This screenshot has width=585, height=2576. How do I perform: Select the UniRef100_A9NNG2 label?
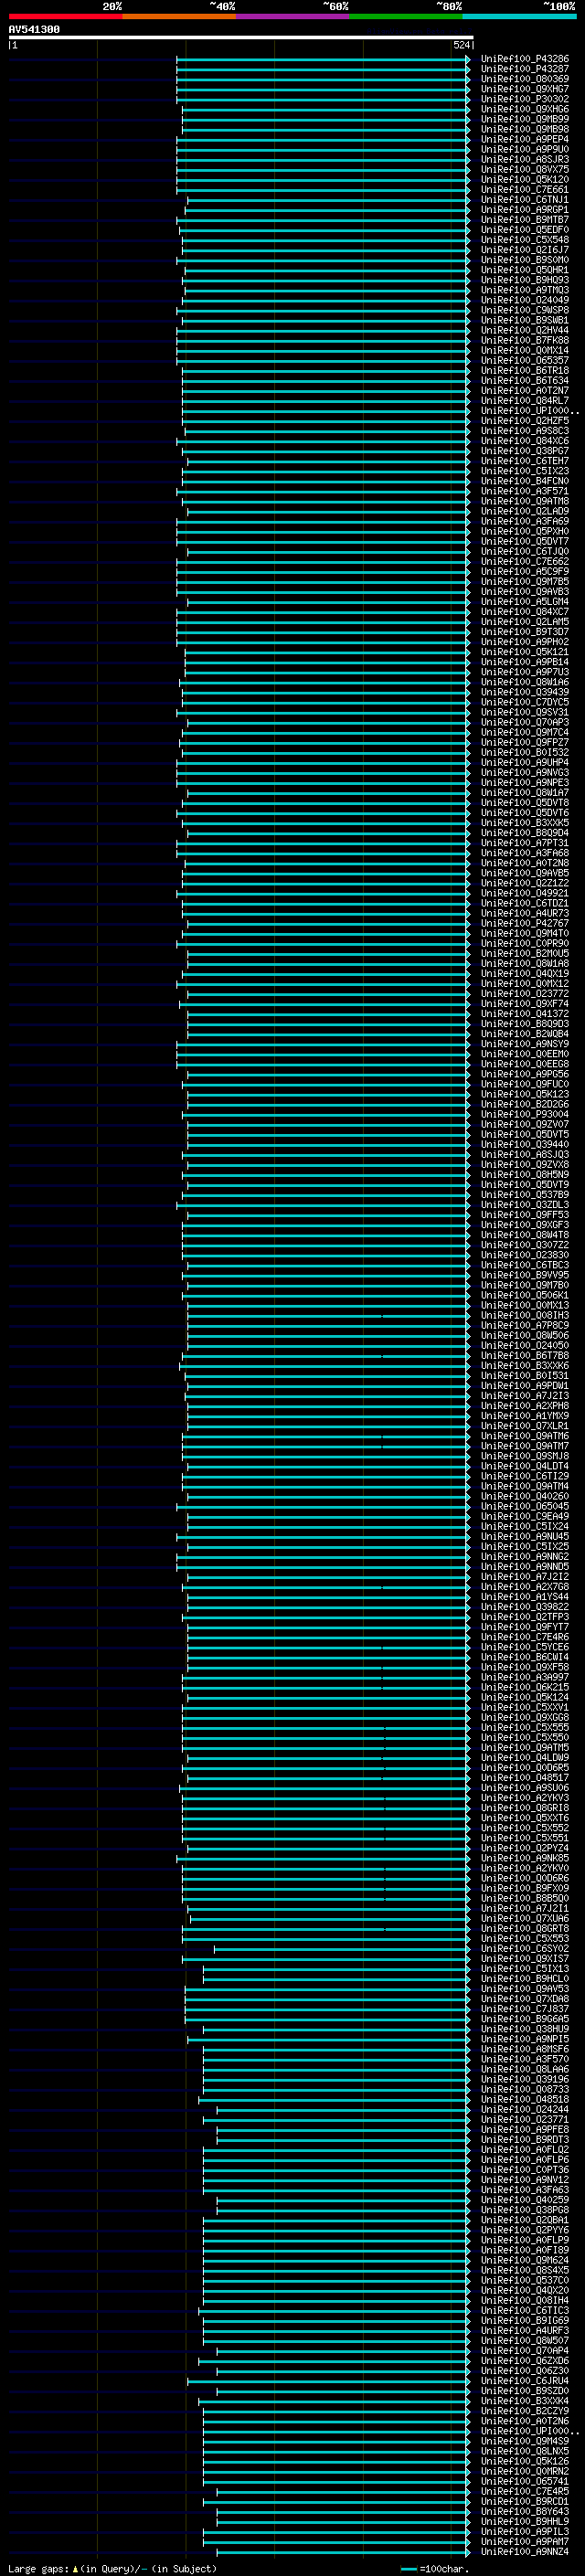(x=524, y=1556)
